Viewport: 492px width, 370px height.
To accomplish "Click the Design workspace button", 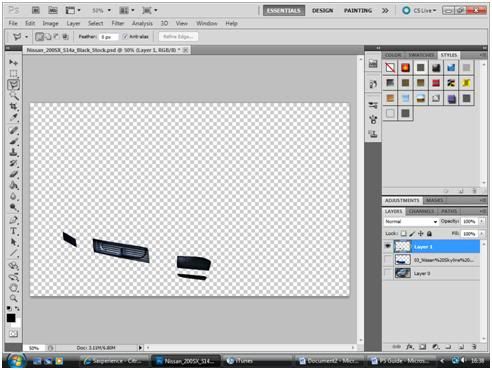I will (322, 11).
